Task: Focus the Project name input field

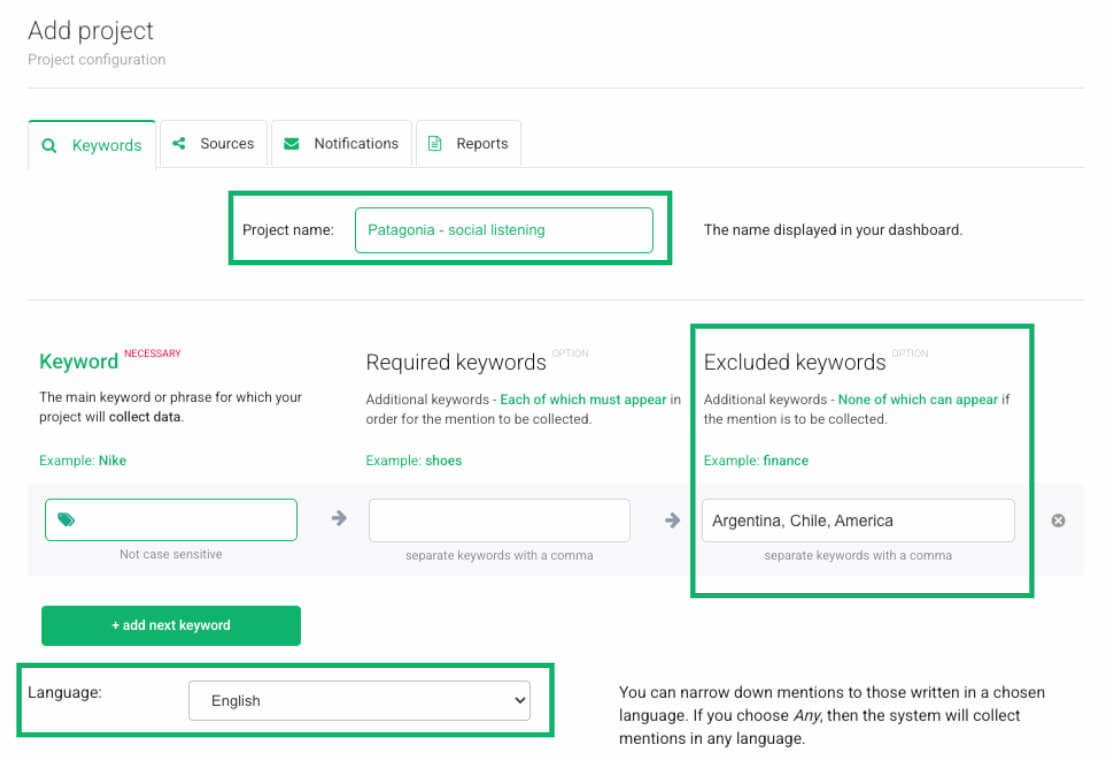Action: (504, 230)
